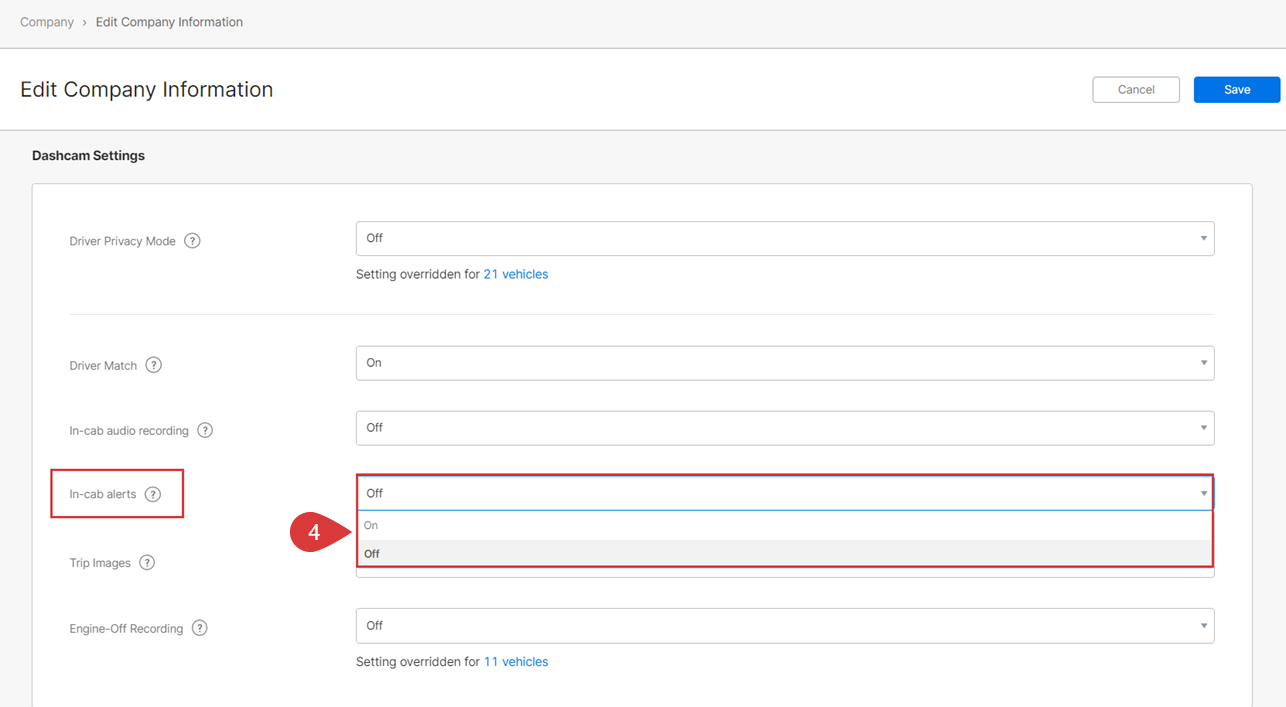The image size is (1286, 707).
Task: Click Engine-Off Recording help icon
Action: 199,628
